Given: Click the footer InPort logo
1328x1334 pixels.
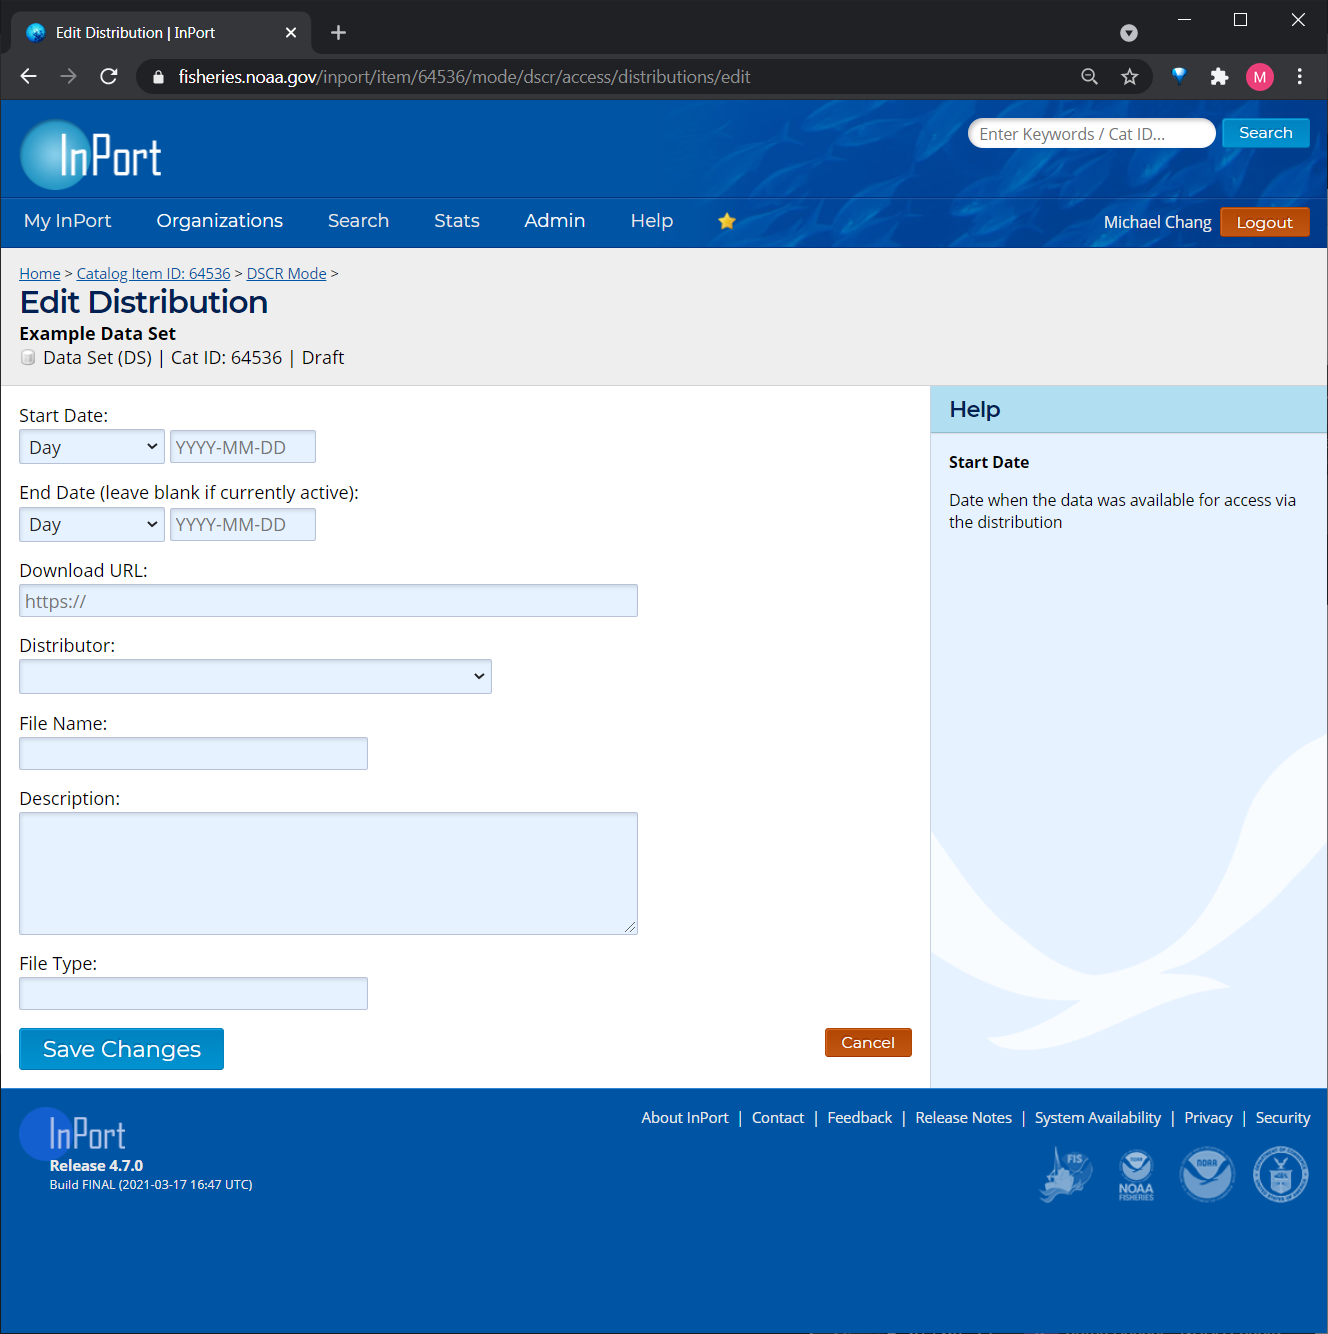Looking at the screenshot, I should coord(73,1134).
